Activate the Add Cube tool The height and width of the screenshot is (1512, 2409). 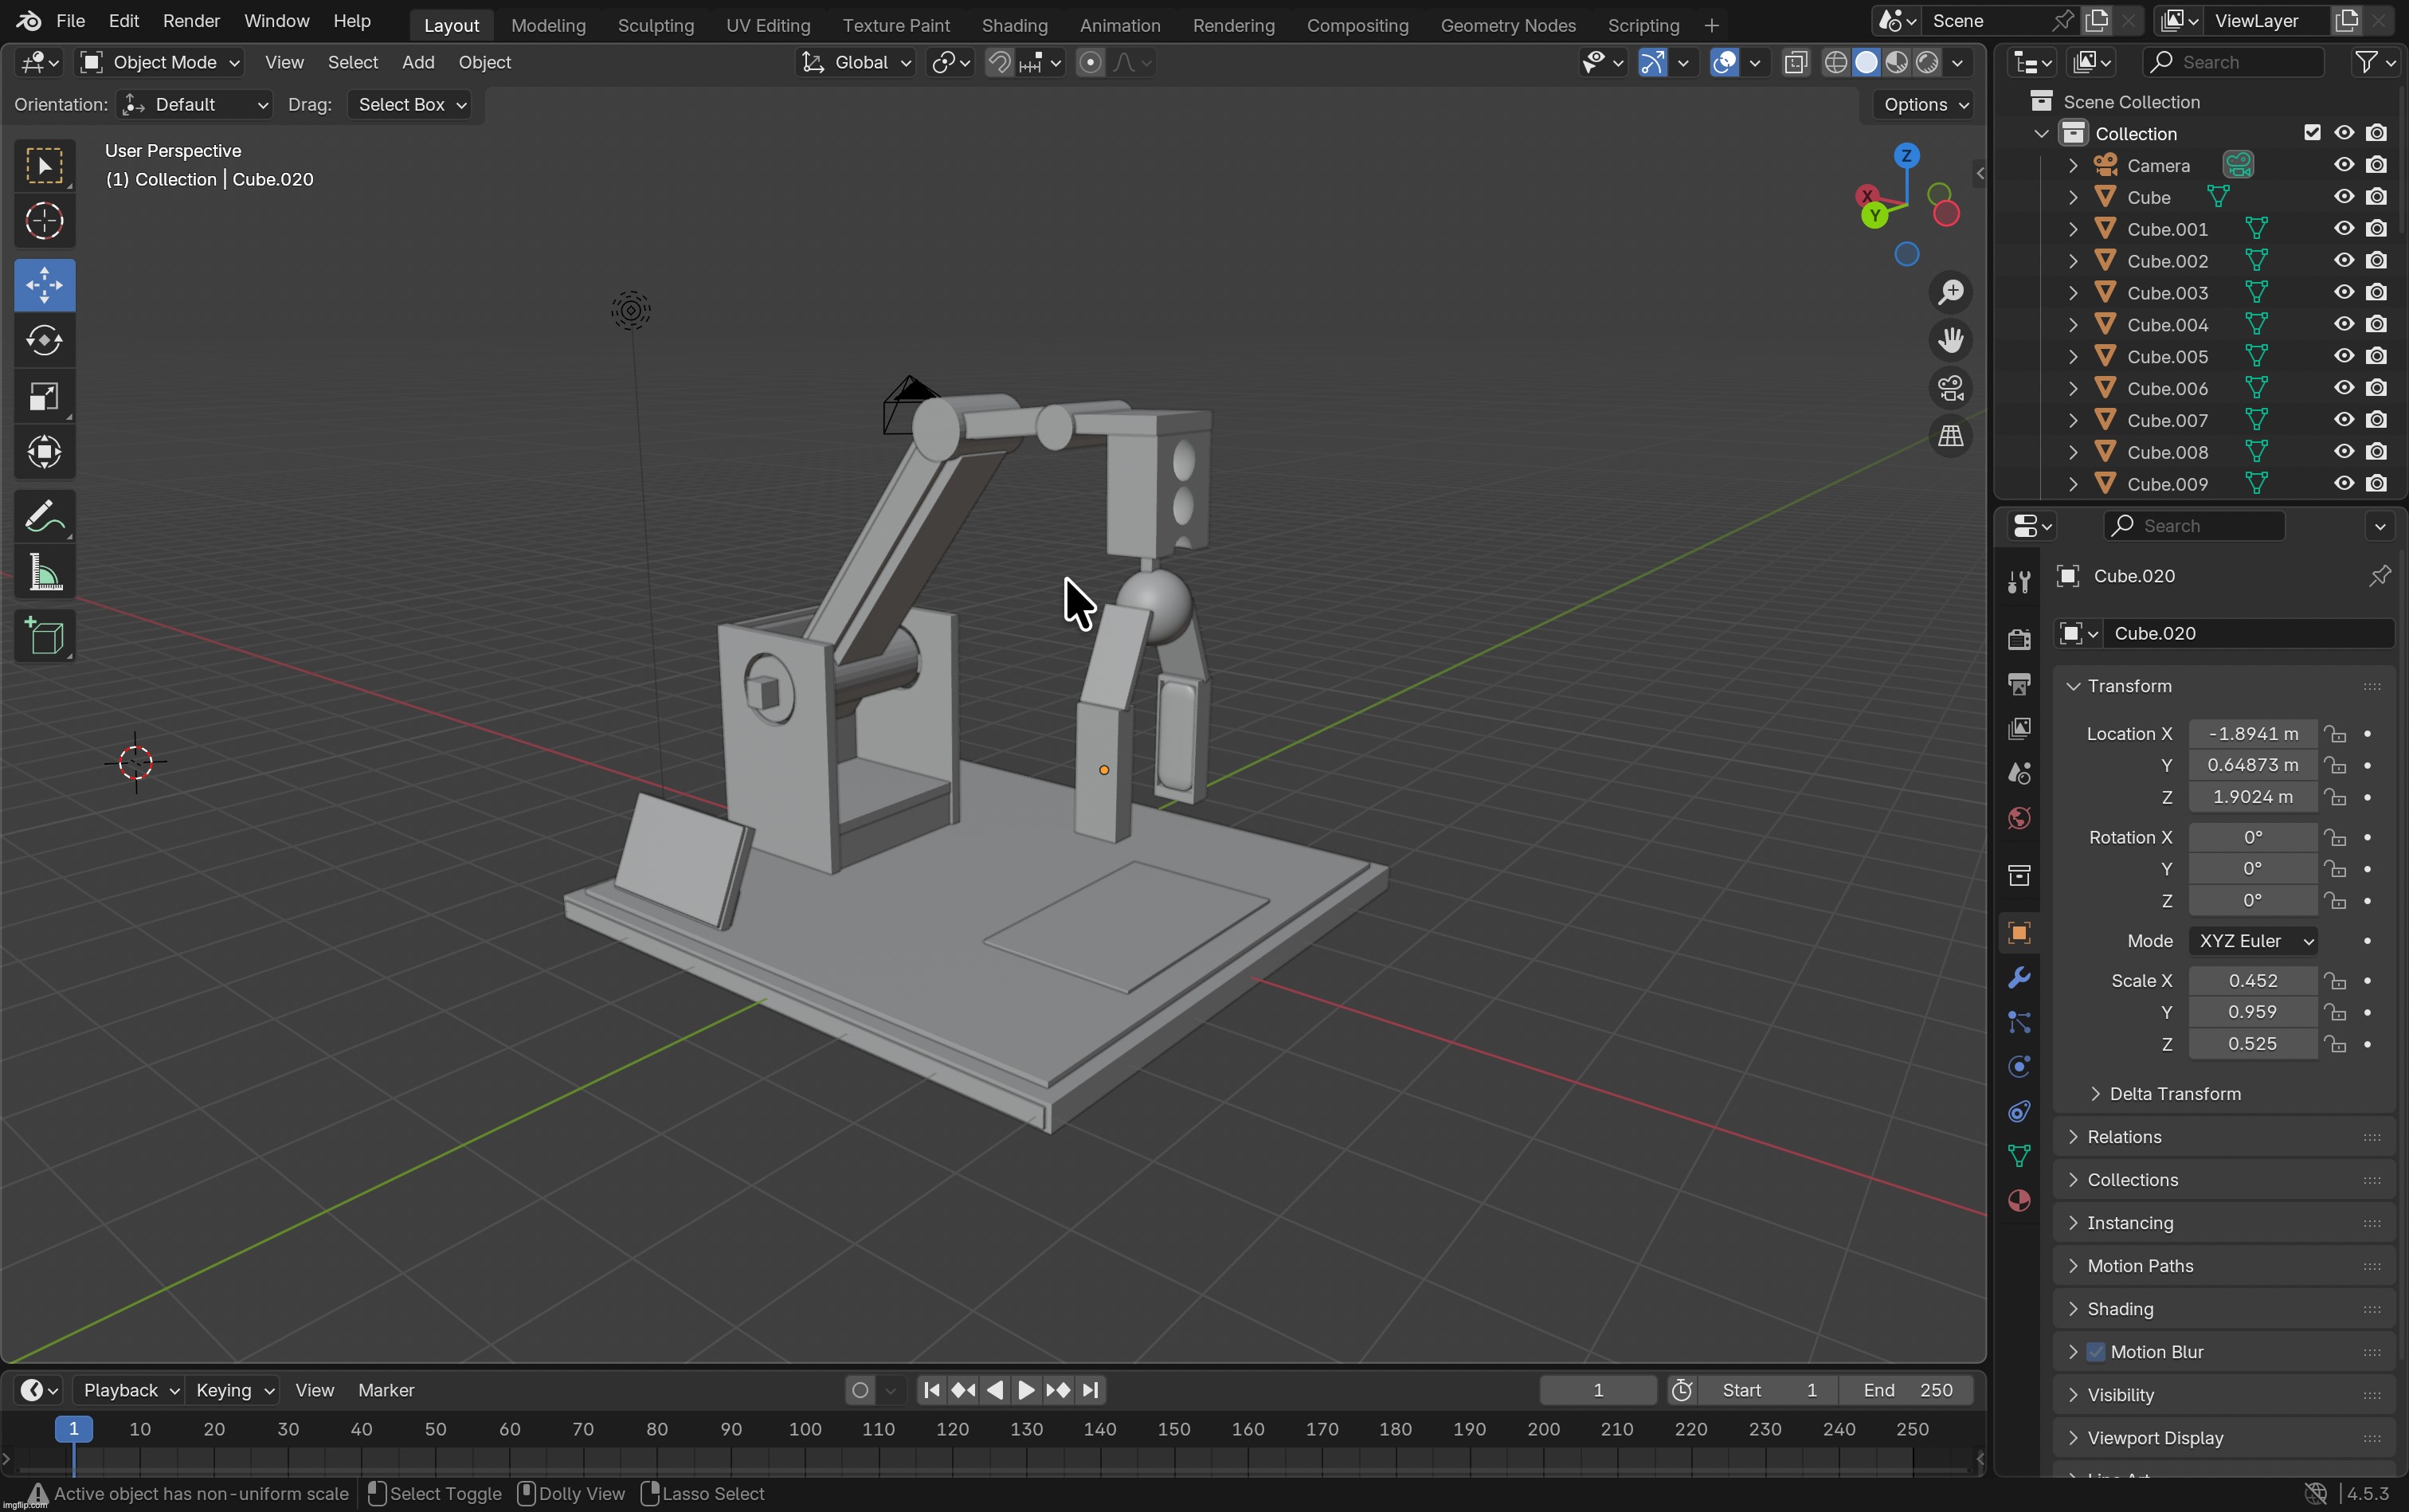coord(44,637)
